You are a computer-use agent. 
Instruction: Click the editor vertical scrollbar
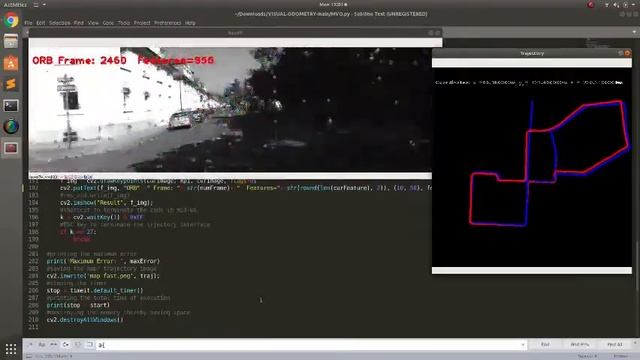[x=638, y=267]
